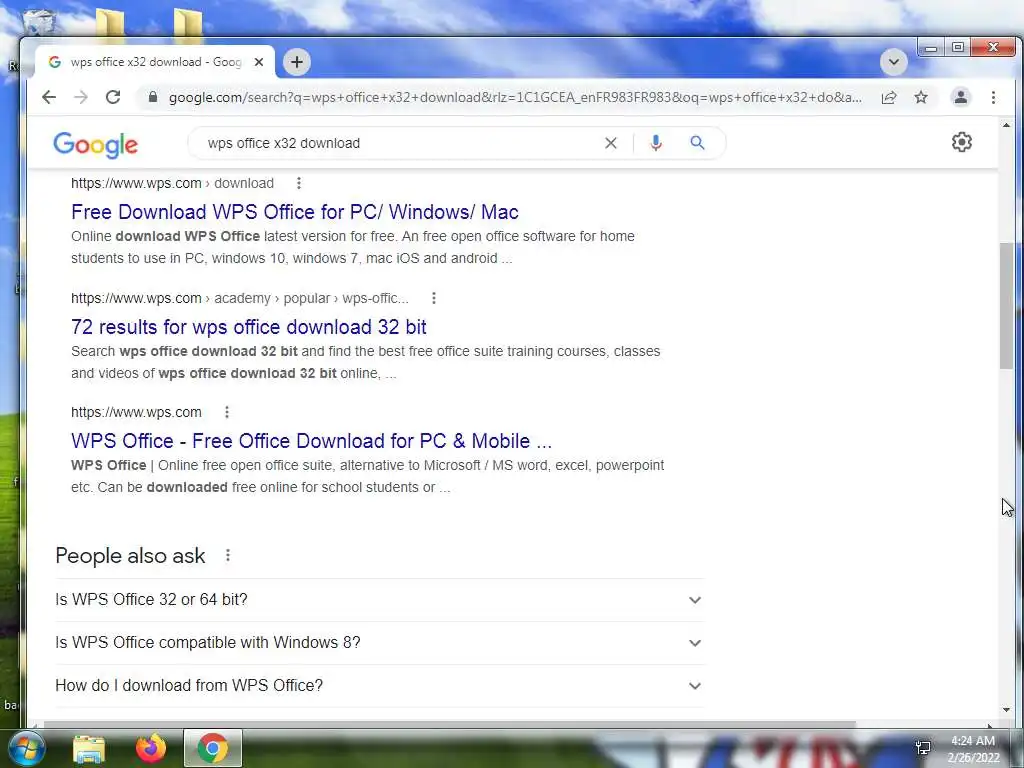Click the scrollbar down arrow
This screenshot has width=1024, height=768.
click(1006, 710)
